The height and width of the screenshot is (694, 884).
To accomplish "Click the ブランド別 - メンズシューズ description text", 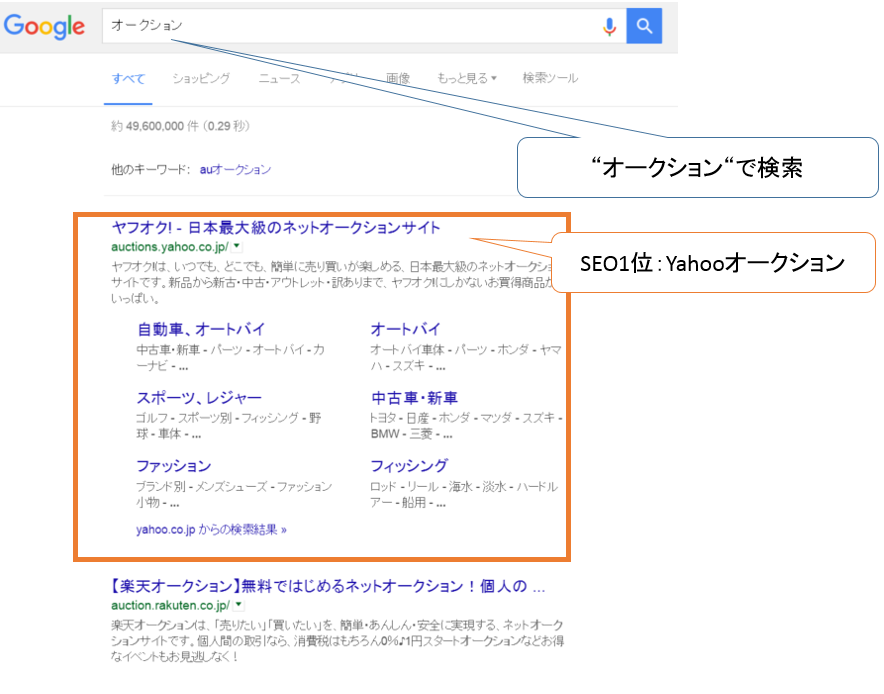I will point(234,494).
